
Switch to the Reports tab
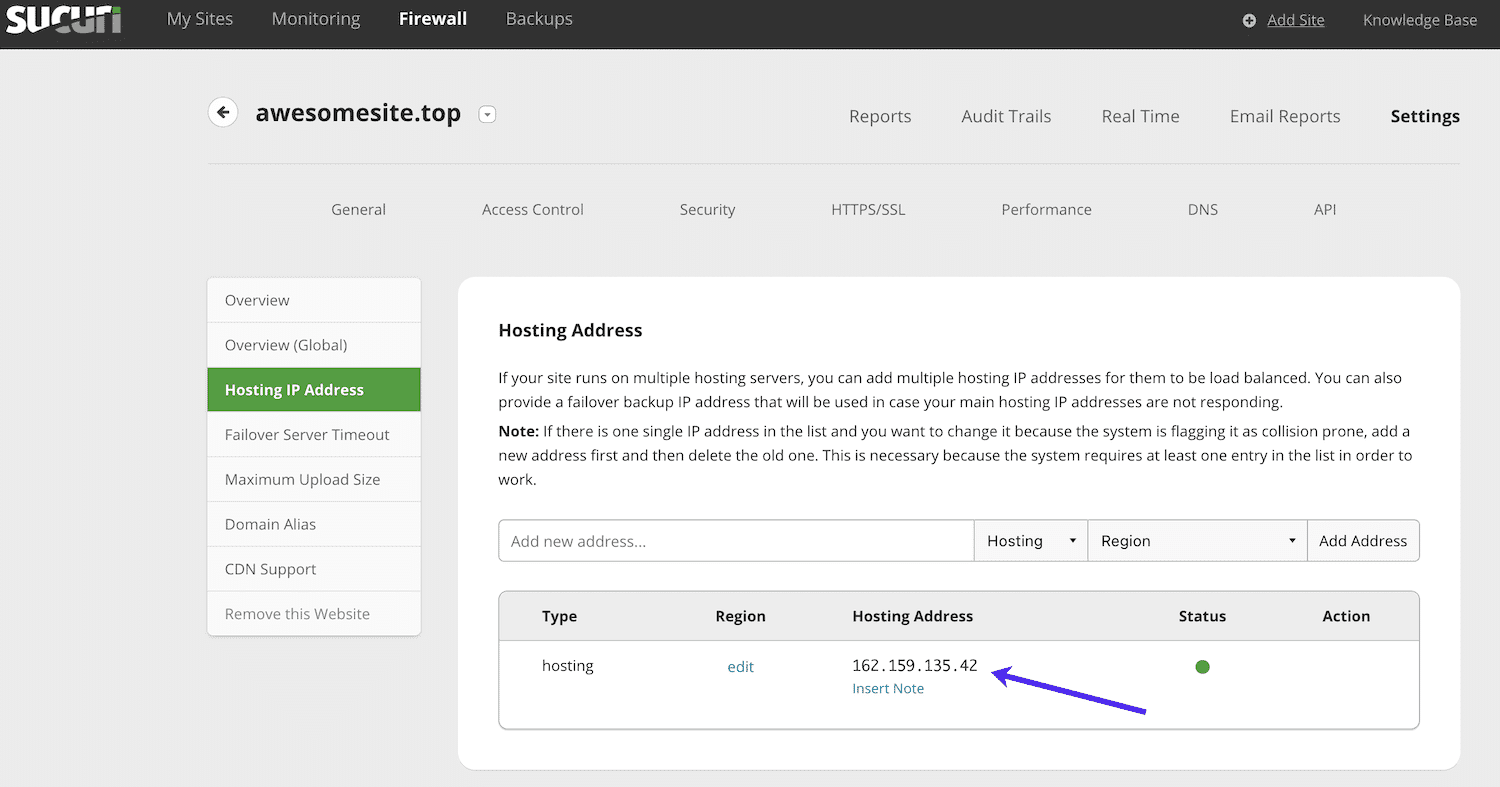coord(880,116)
